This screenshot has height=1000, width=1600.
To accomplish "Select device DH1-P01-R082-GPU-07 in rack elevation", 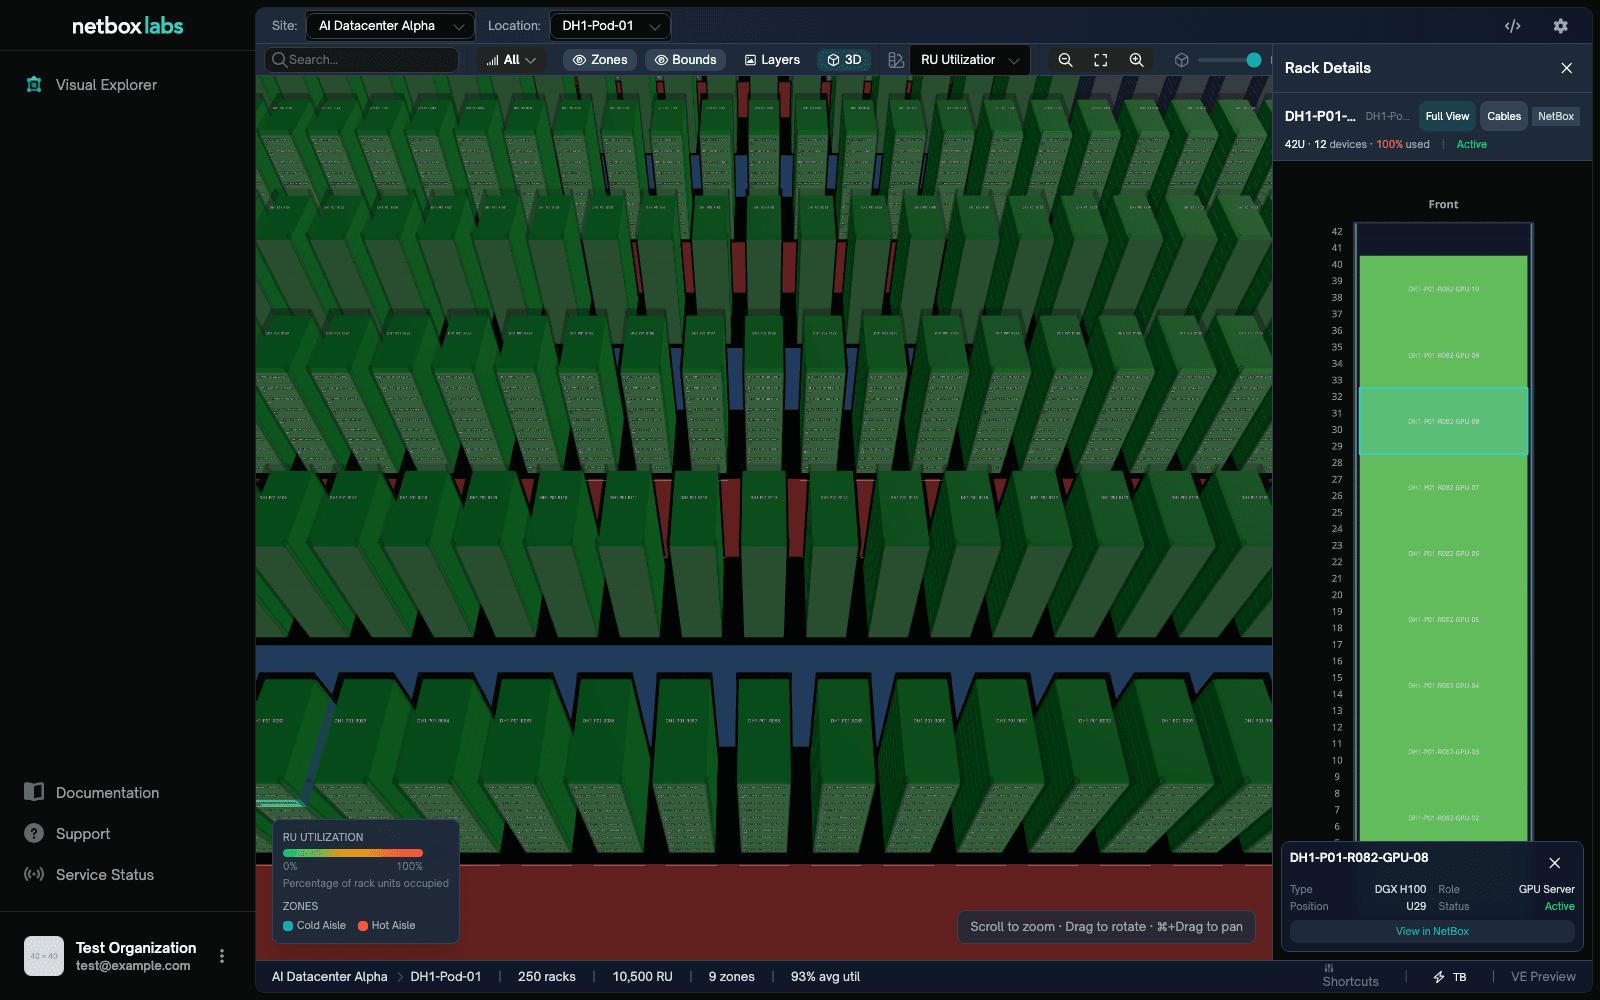I will 1443,487.
